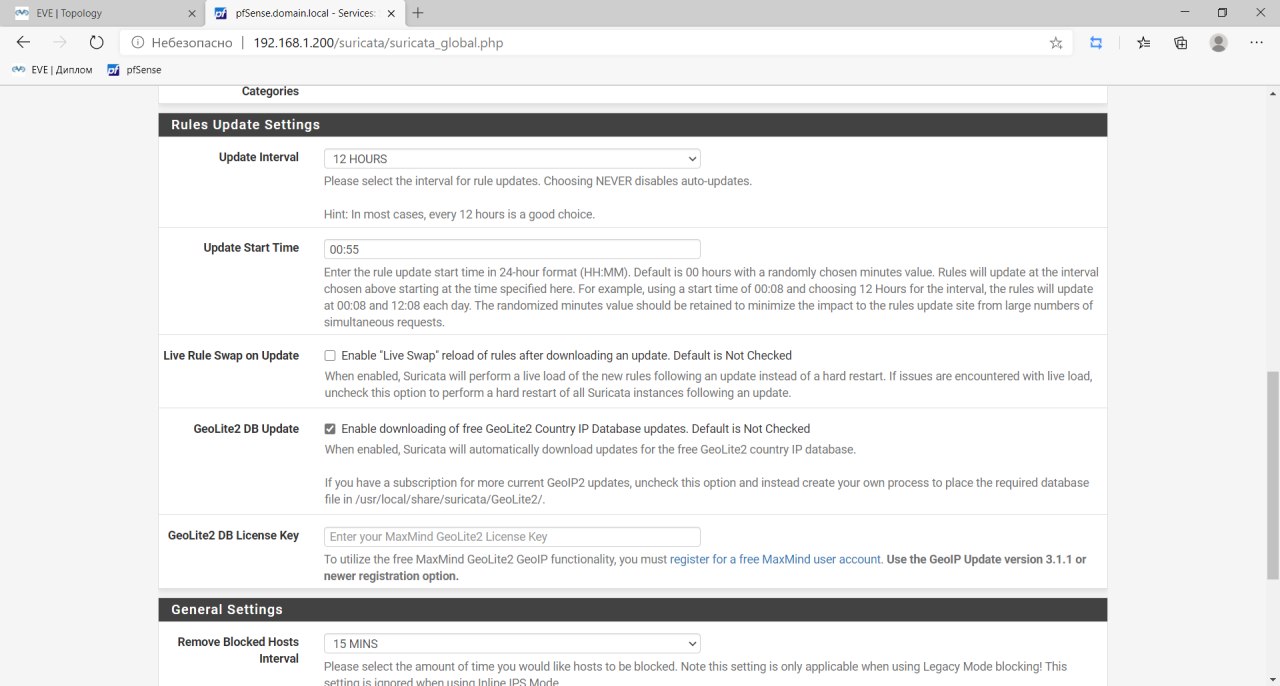Click the Categories label at the top

tap(270, 91)
